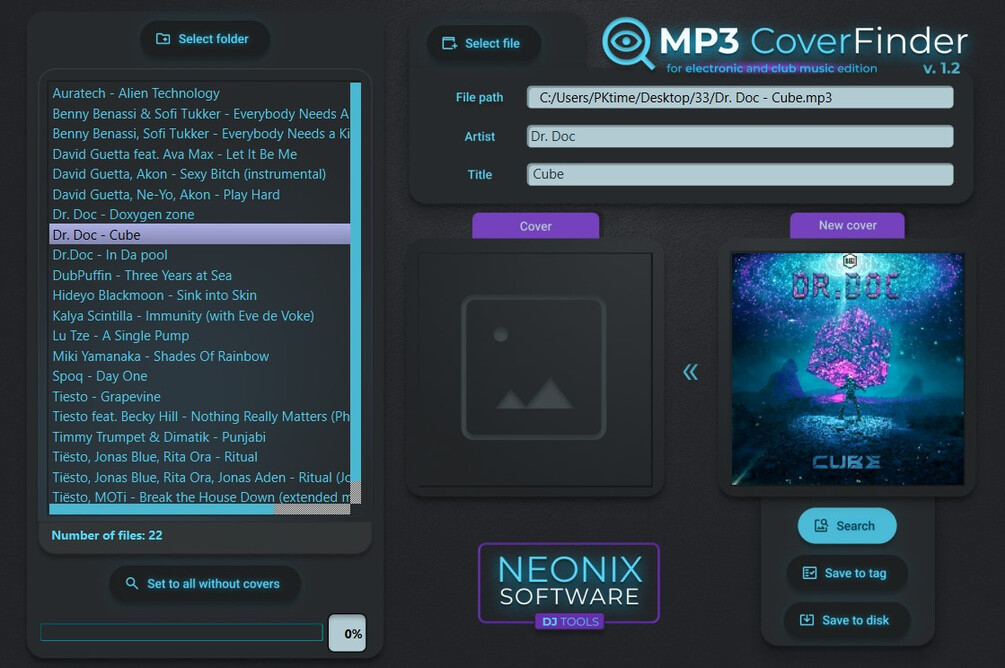
Task: Click the magnifier icon in Set to all without covers
Action: coord(131,583)
